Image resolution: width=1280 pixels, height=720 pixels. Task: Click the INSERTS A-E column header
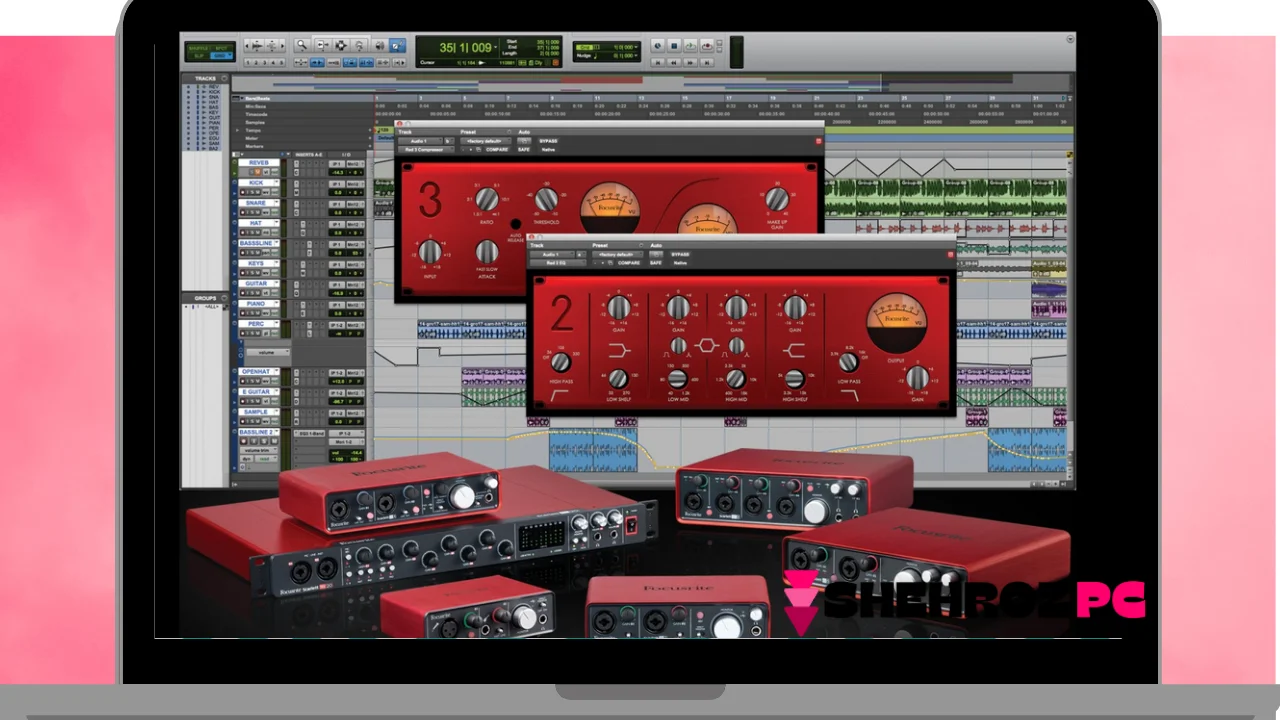pyautogui.click(x=309, y=154)
